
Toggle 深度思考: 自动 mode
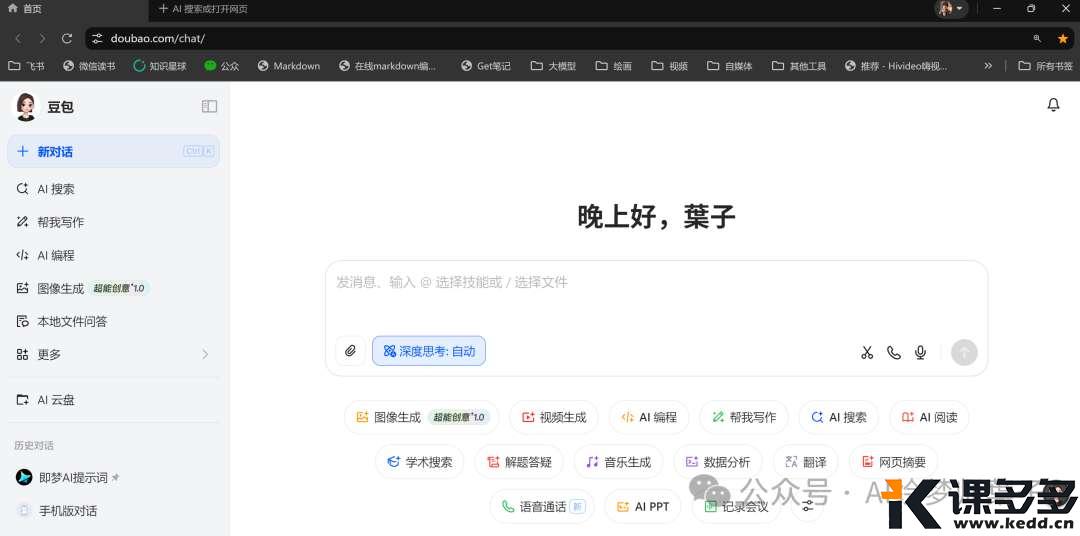429,351
